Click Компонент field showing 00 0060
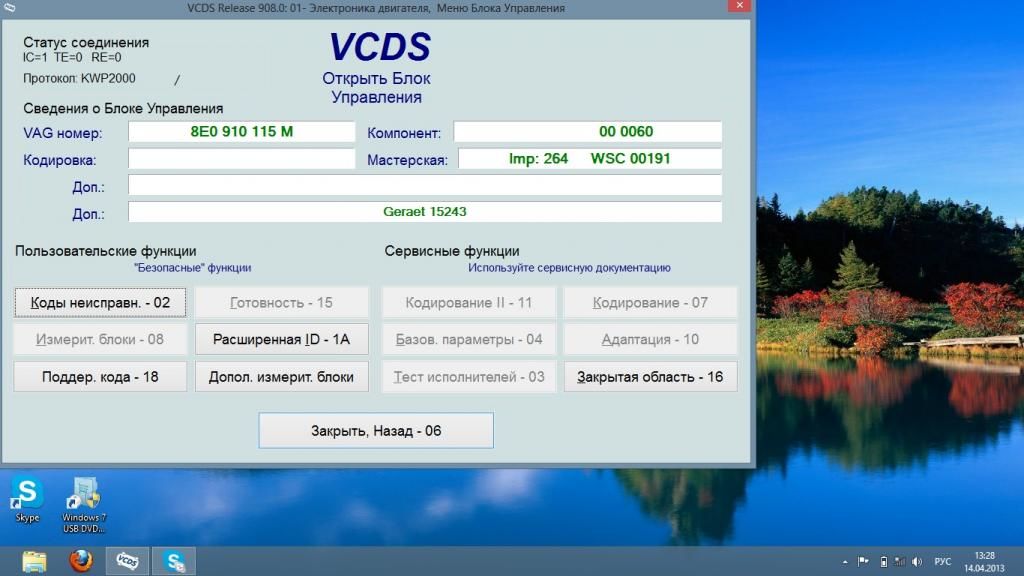The image size is (1024, 576). [x=588, y=131]
